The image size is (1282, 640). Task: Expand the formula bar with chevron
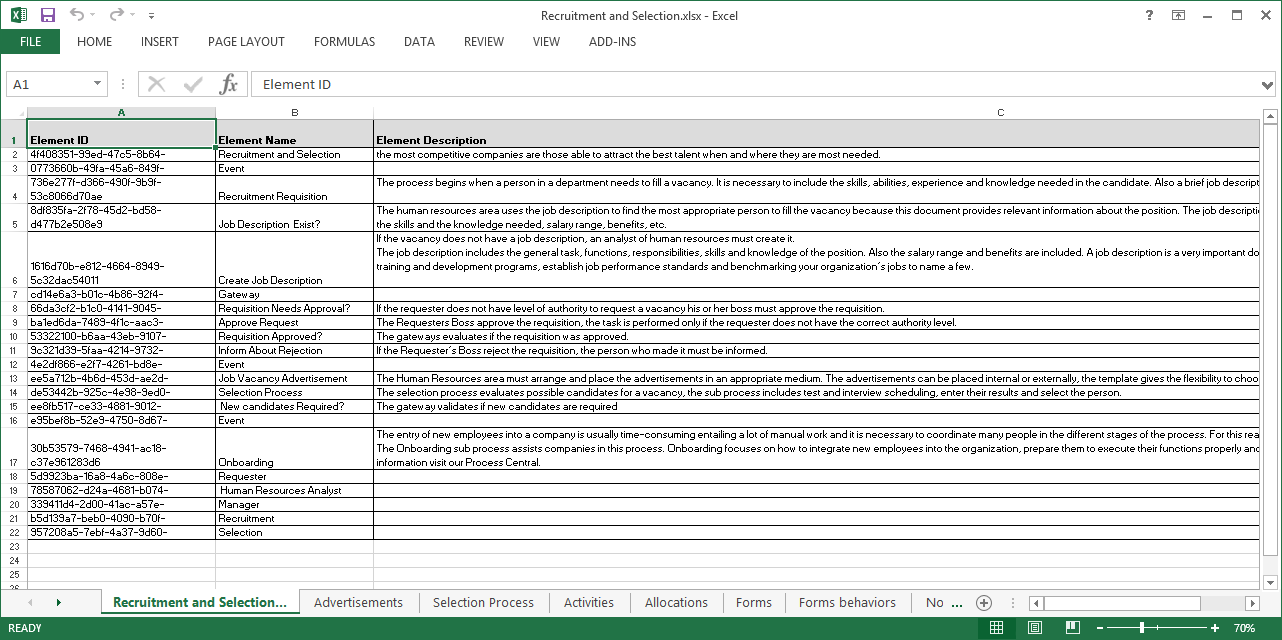[1268, 85]
